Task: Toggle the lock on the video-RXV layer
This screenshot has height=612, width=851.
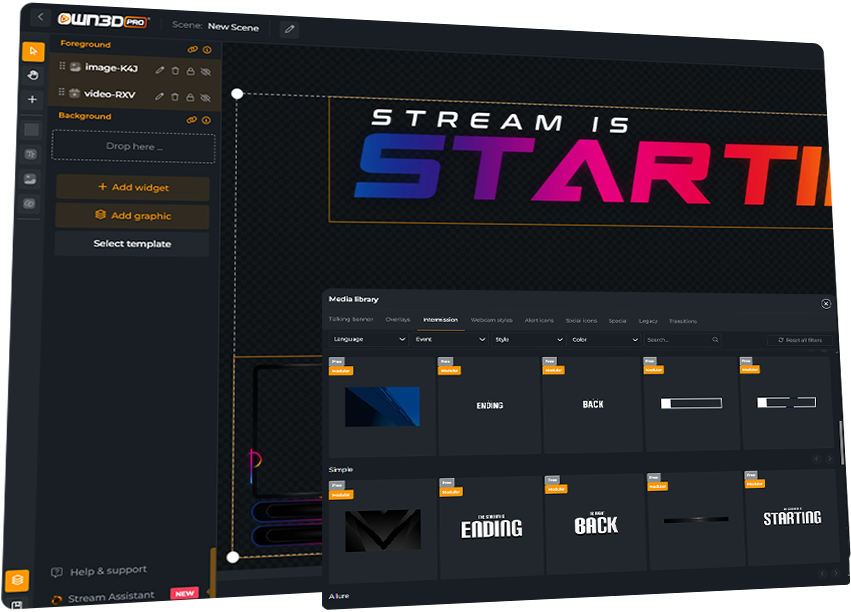Action: point(190,97)
